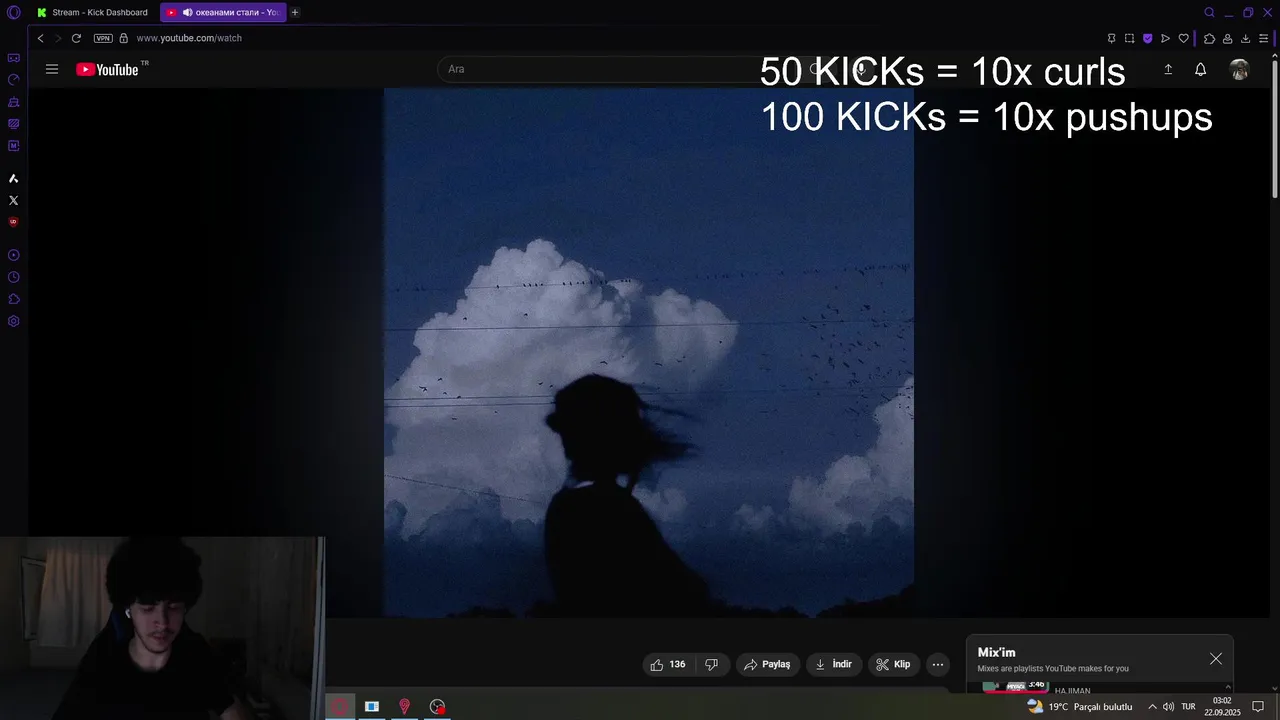Open Easy Setup sliders icon
Screen dimensions: 1280x720
coord(1264,38)
